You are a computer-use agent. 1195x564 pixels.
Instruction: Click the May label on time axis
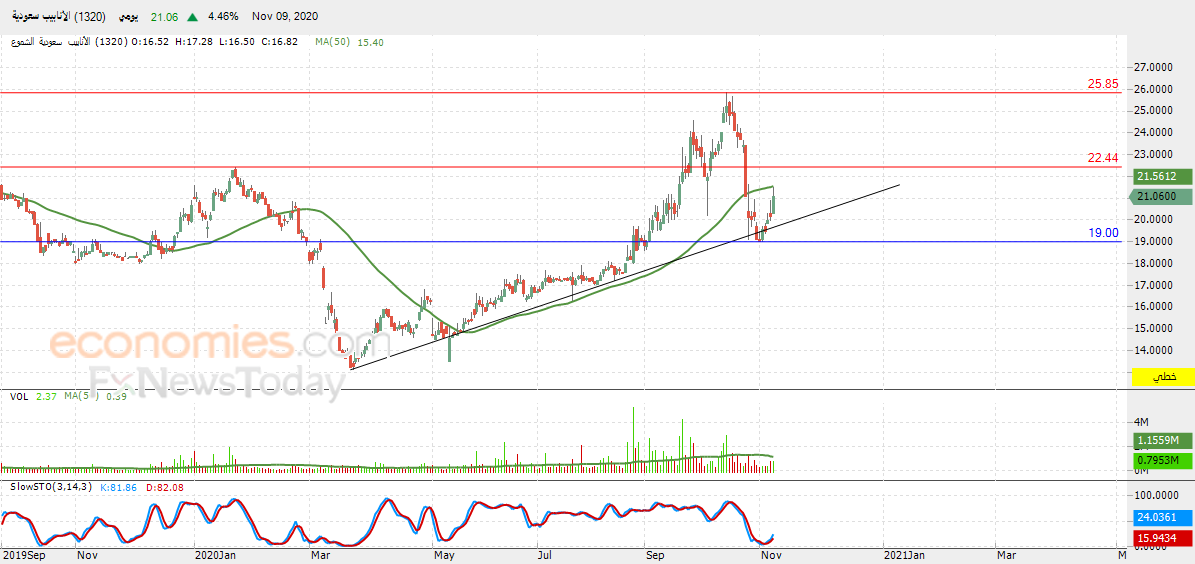444,556
